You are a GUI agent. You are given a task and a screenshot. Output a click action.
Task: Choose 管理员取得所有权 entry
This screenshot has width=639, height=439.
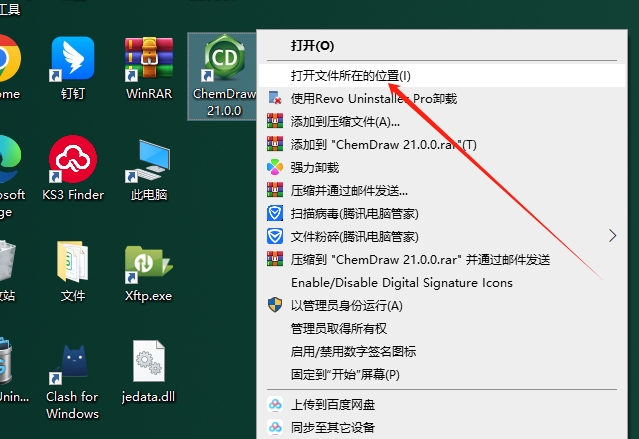[442, 329]
